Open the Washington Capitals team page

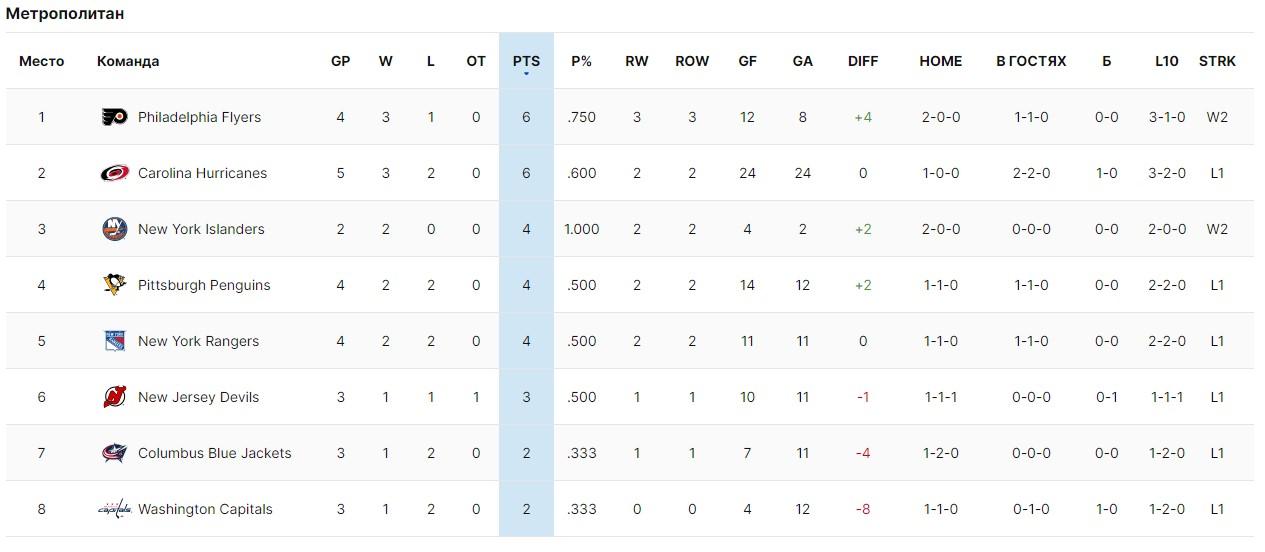(205, 509)
